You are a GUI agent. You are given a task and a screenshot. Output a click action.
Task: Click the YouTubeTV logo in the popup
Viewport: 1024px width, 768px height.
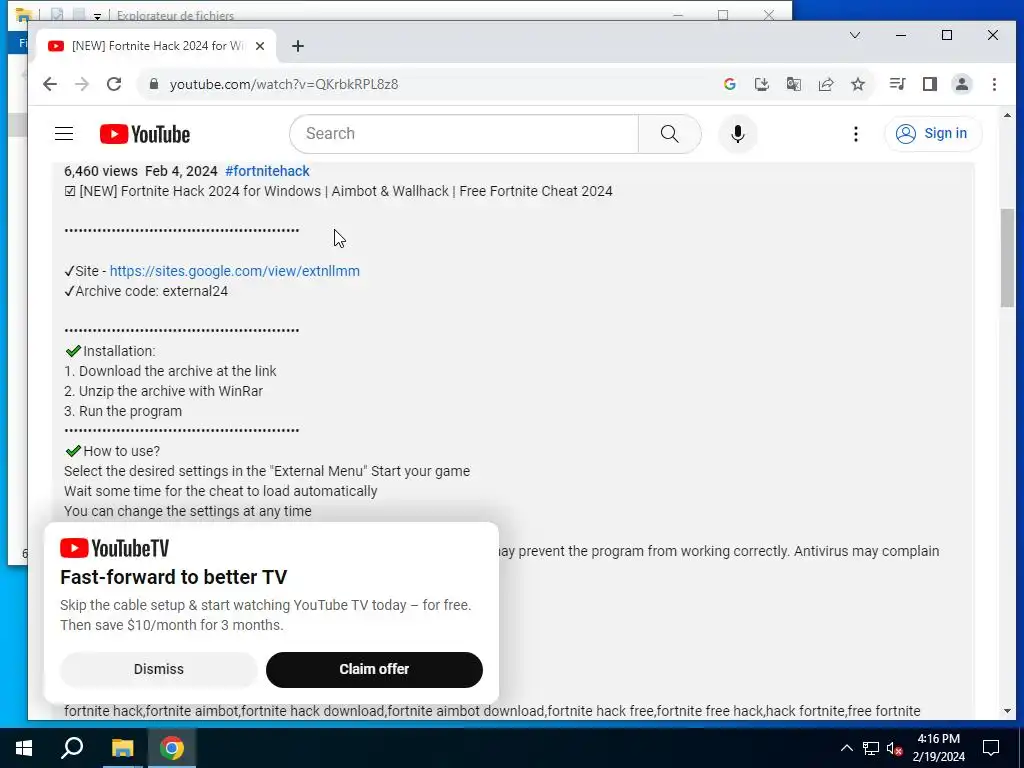[x=114, y=548]
